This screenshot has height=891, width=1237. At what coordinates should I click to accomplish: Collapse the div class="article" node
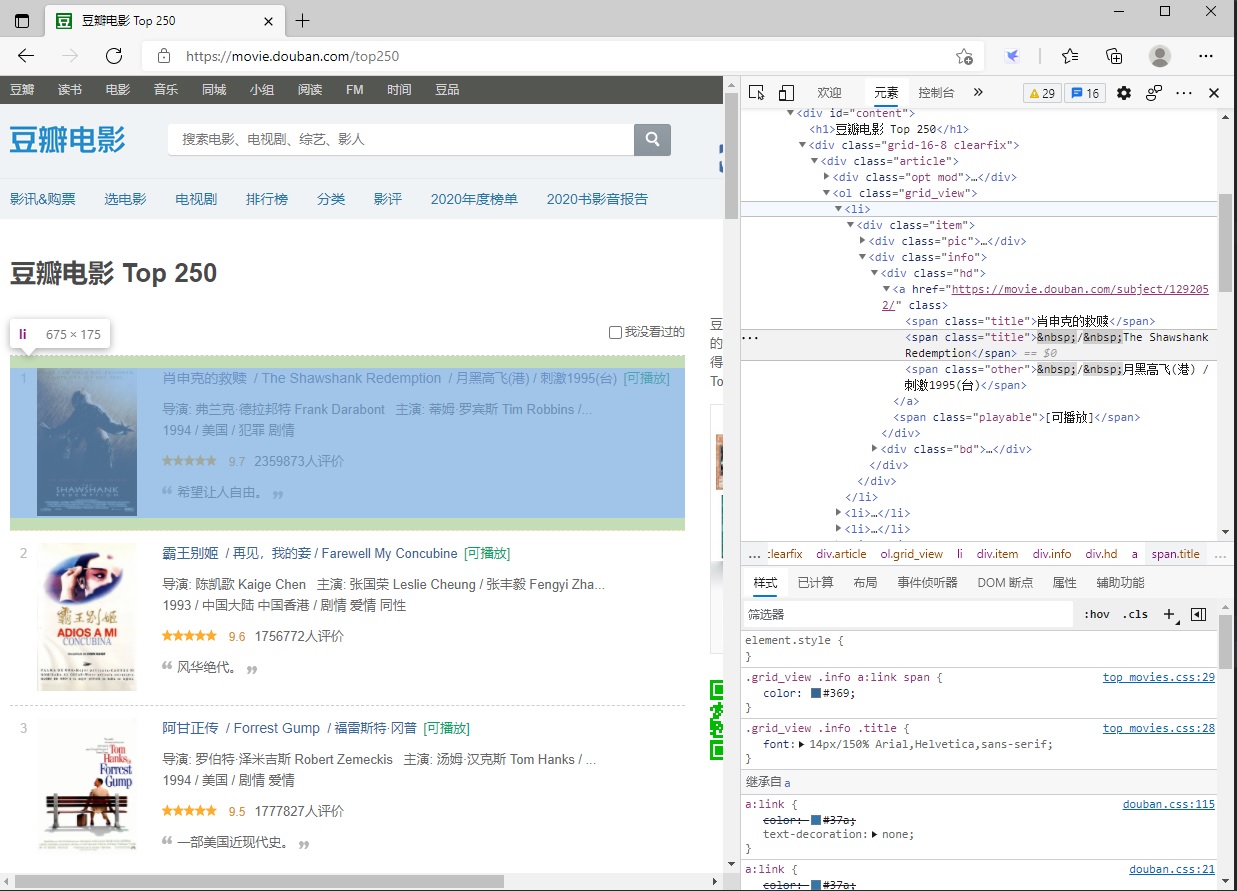point(814,161)
